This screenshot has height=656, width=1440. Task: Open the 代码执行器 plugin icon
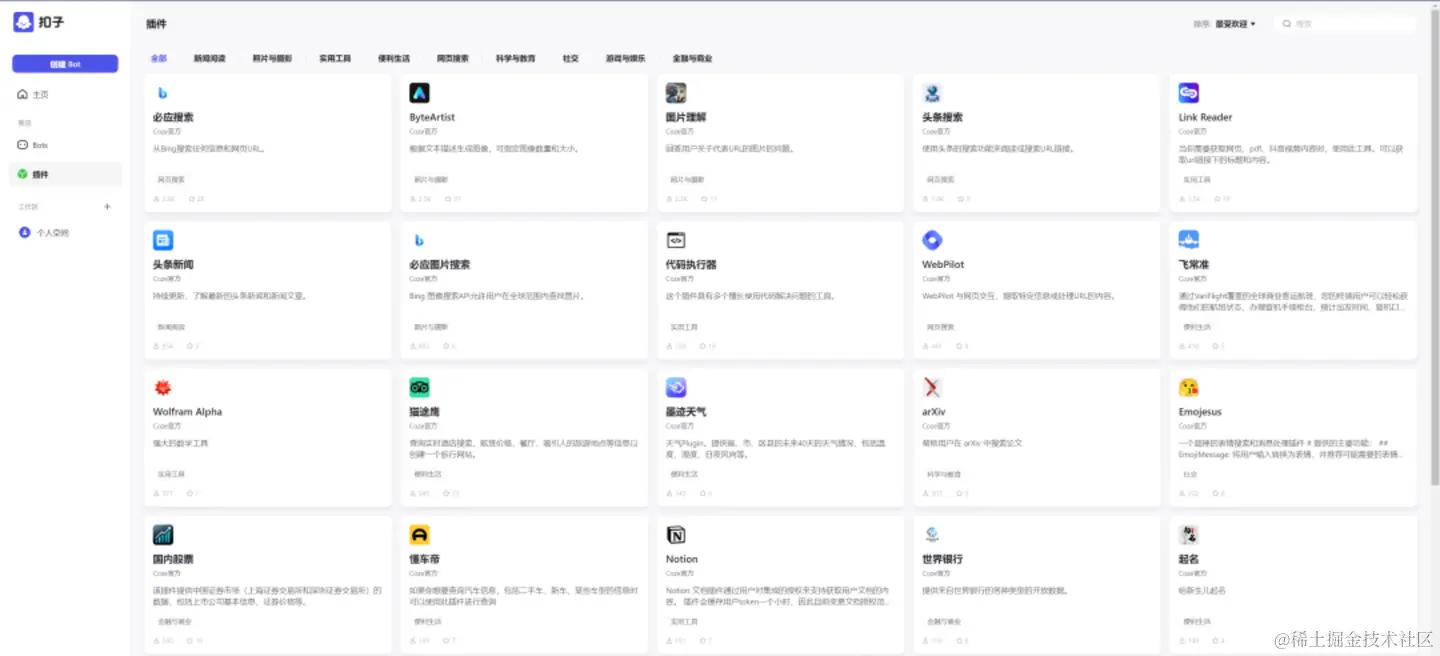click(x=676, y=240)
